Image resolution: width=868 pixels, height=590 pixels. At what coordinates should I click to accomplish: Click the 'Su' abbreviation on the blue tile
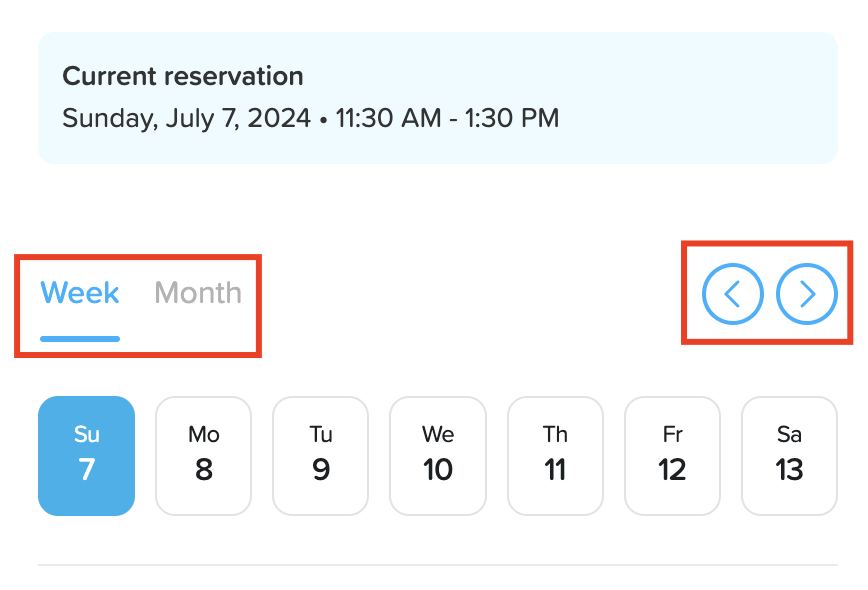[86, 434]
